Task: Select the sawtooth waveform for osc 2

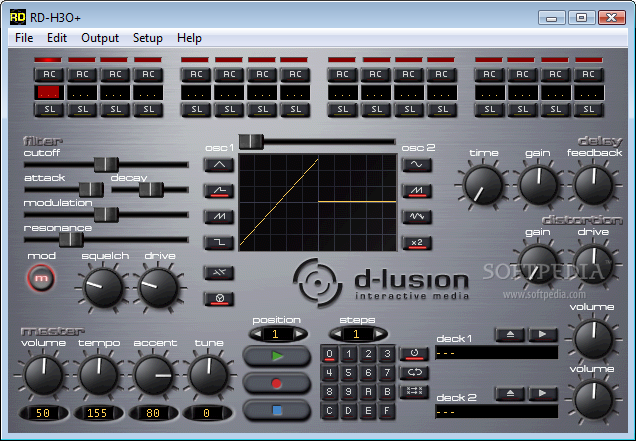Action: tap(417, 191)
